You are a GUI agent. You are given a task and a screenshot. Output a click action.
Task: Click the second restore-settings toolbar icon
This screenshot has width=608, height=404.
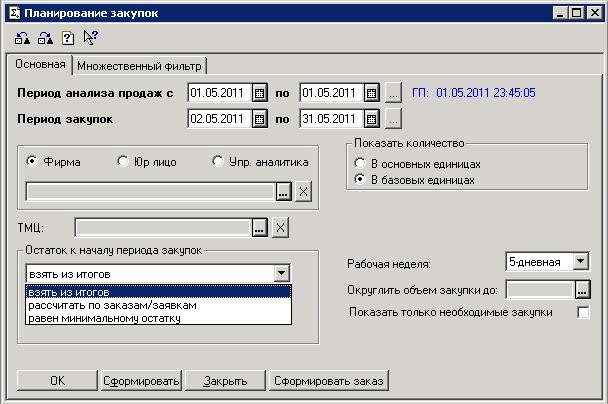(45, 38)
